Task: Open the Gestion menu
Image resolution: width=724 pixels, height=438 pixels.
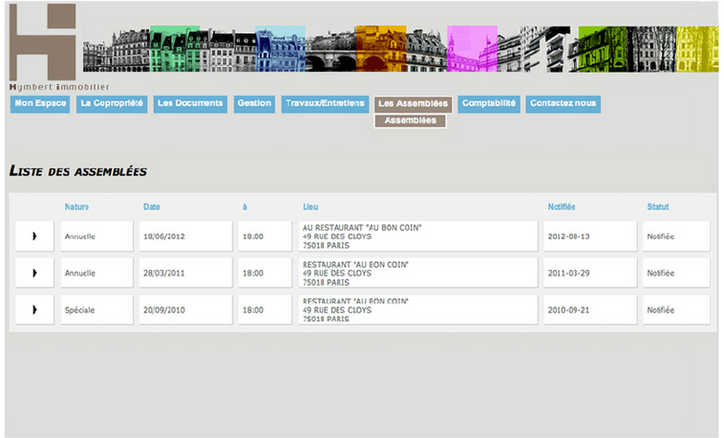Action: (254, 103)
